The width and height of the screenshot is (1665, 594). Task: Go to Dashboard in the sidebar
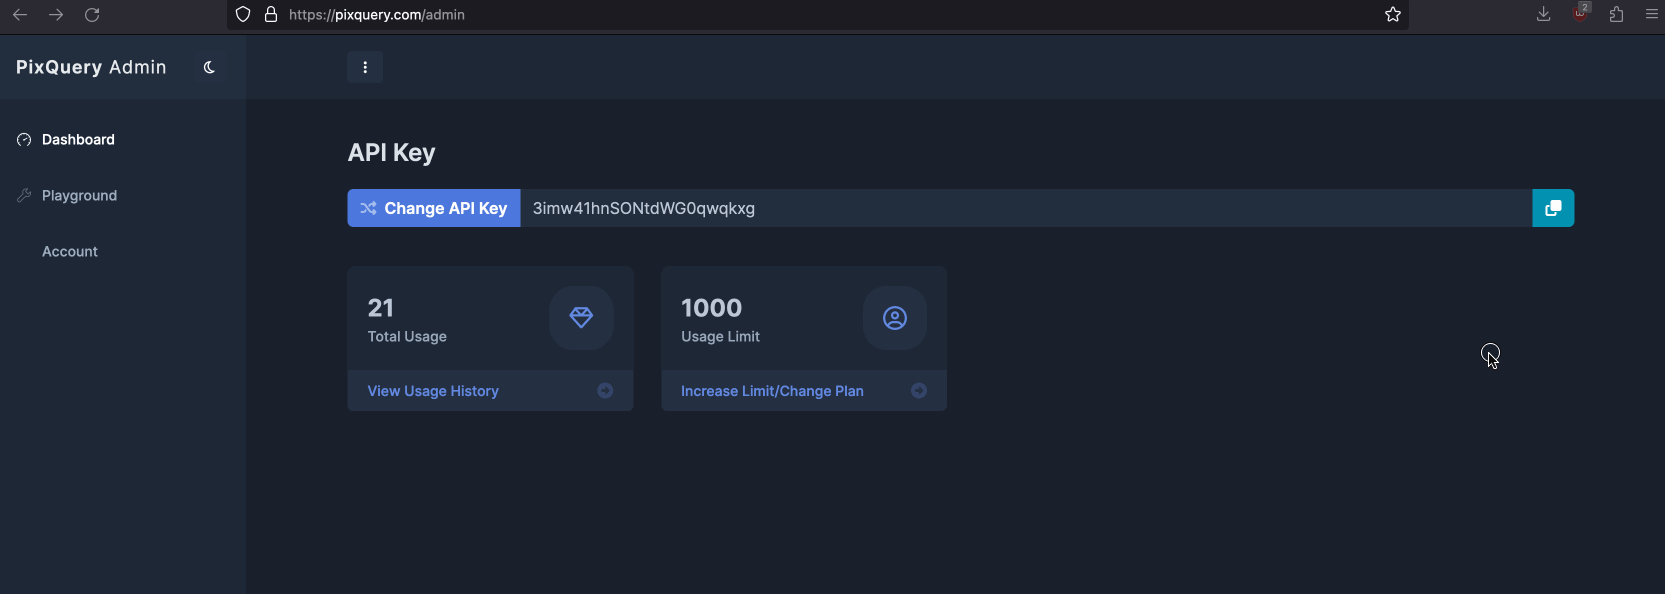tap(78, 140)
